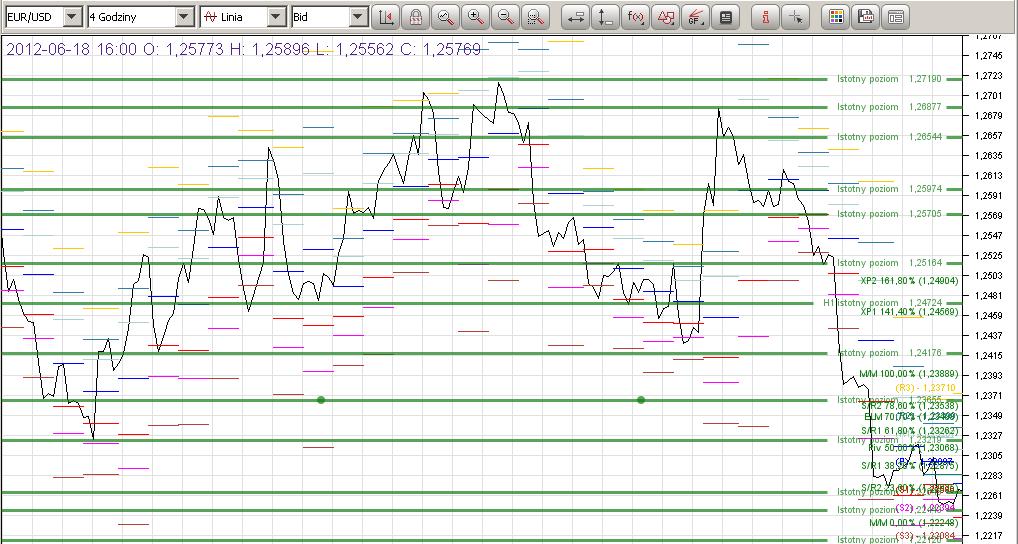Click the 'Istotny poziom 1,25974' level label
Viewport: 1018px width, 544px height.
coord(889,189)
